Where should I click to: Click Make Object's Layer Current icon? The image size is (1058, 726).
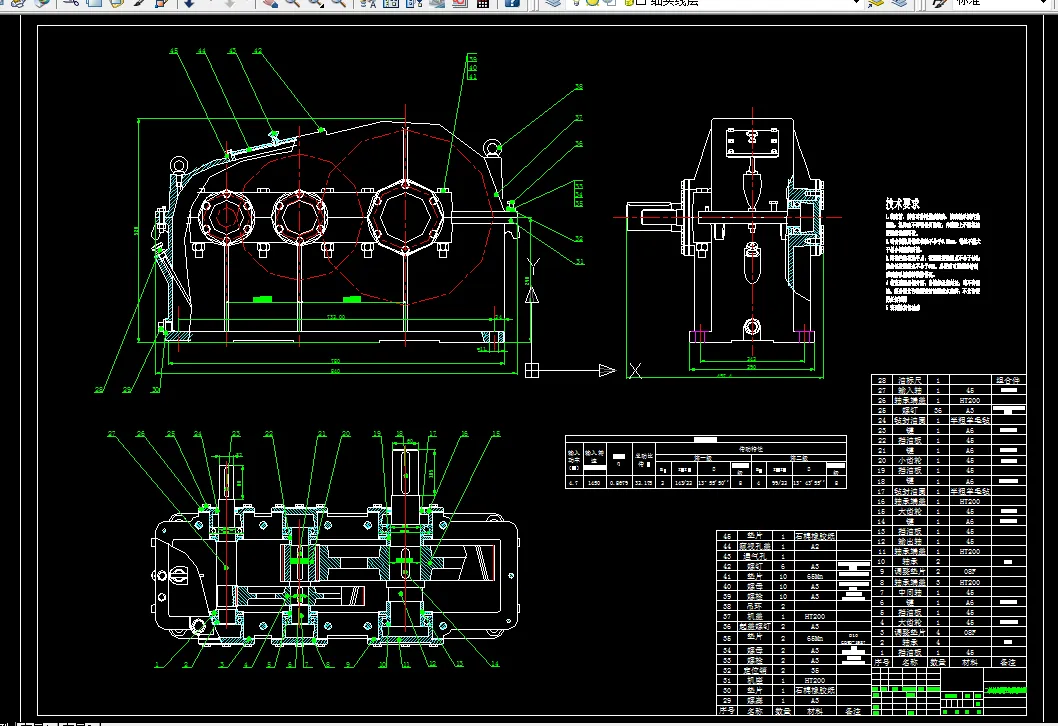pos(875,3)
